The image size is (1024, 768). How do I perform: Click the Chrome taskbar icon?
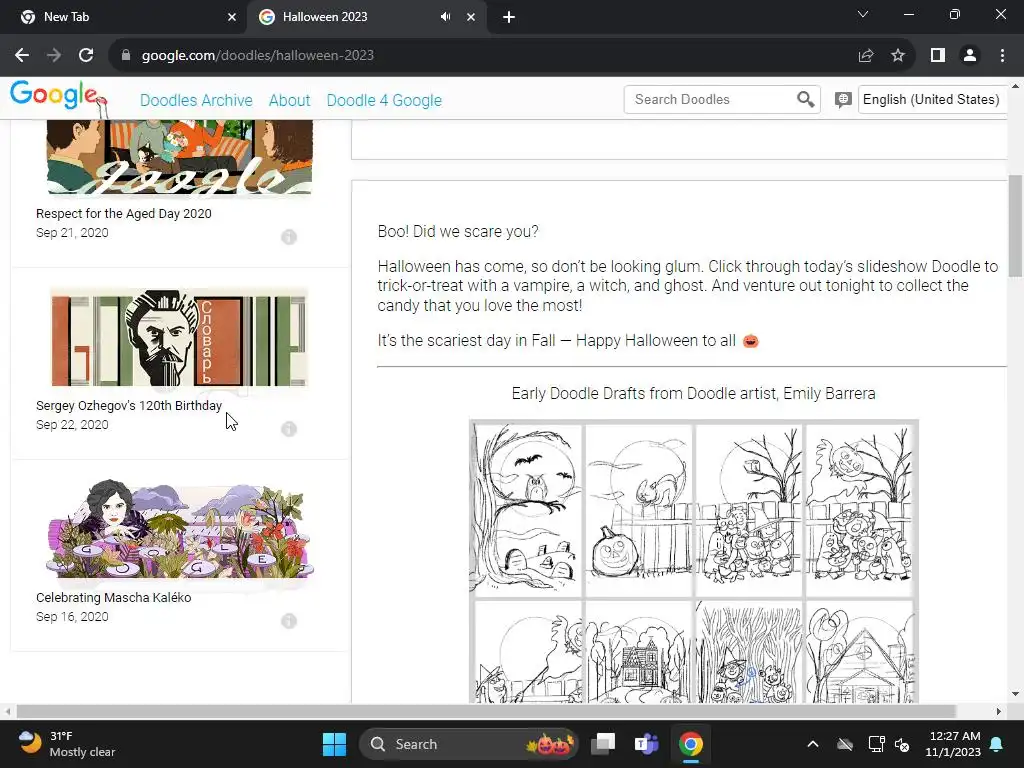coord(690,744)
